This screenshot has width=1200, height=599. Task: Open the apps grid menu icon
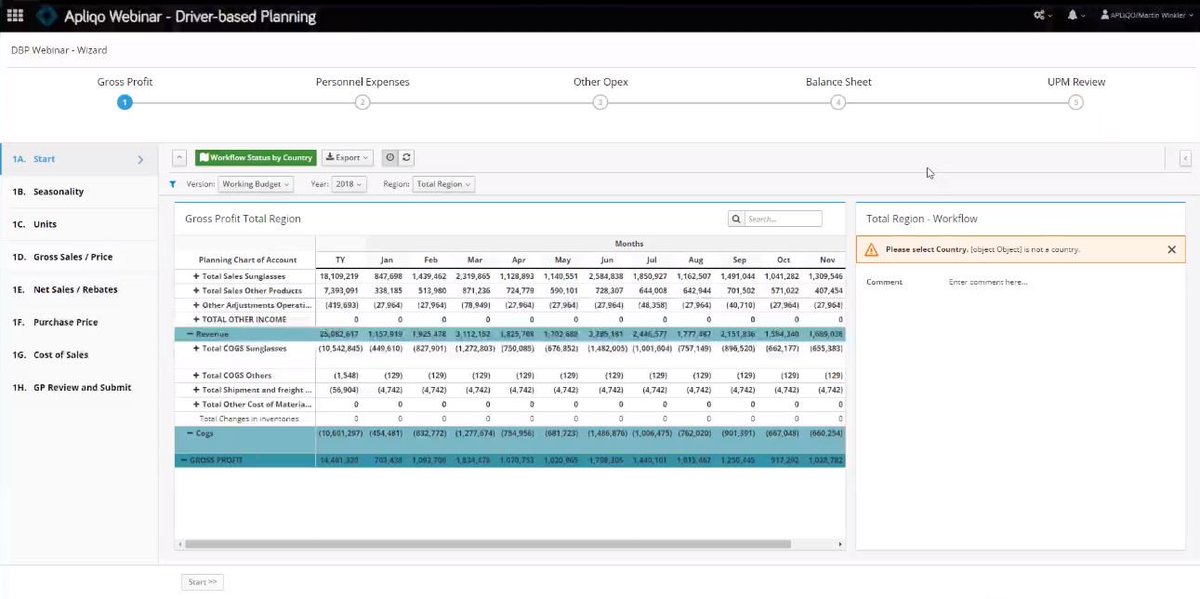tap(15, 16)
